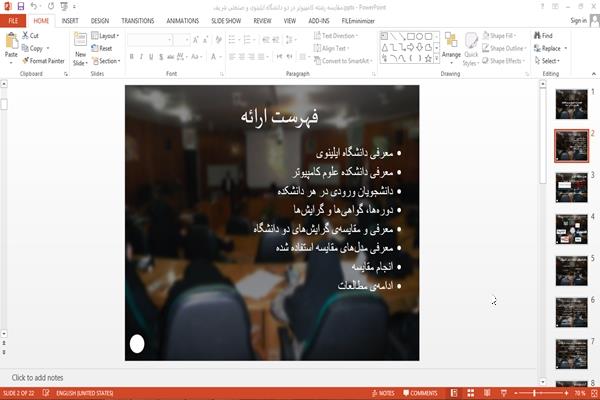Open Text Direction dropdown
The height and width of the screenshot is (400, 600).
[x=336, y=36]
